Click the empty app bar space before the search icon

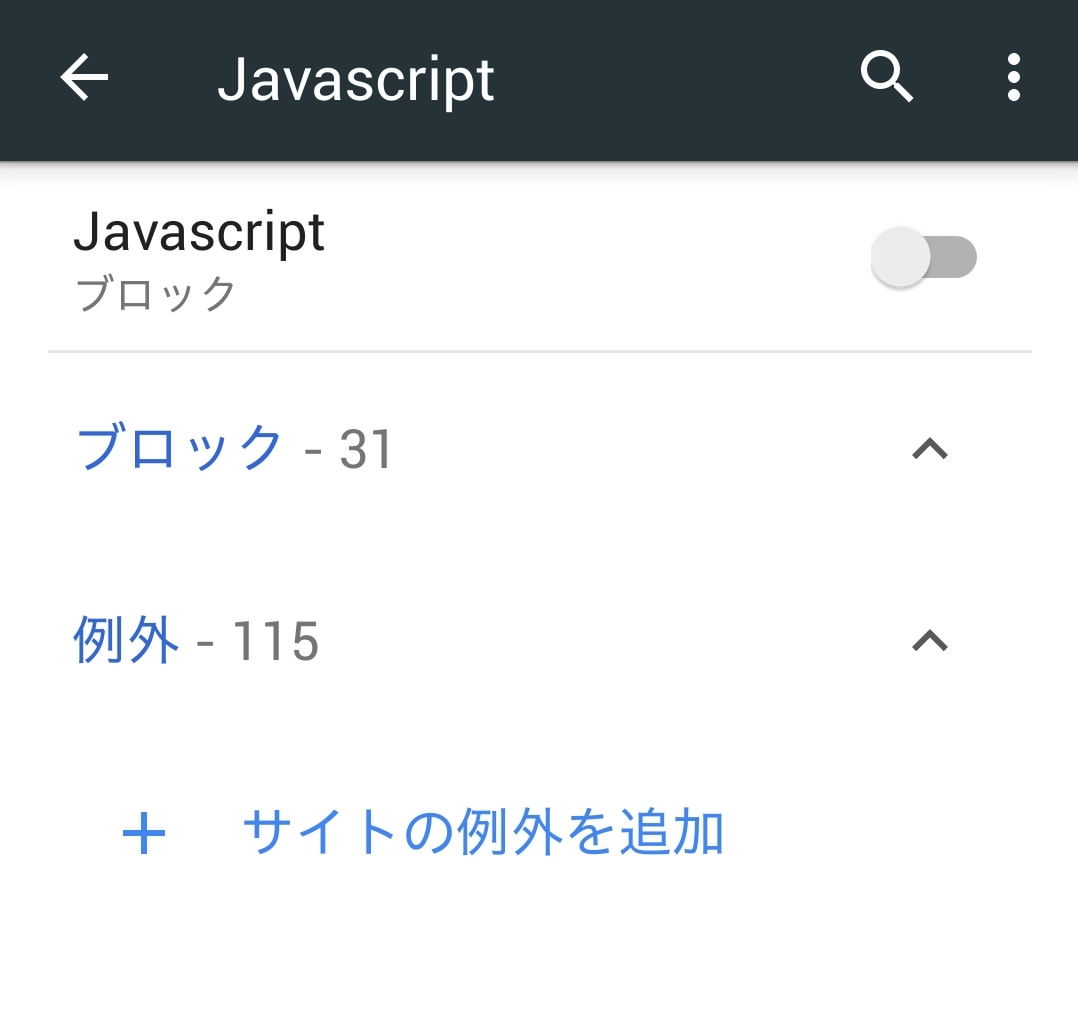click(680, 78)
